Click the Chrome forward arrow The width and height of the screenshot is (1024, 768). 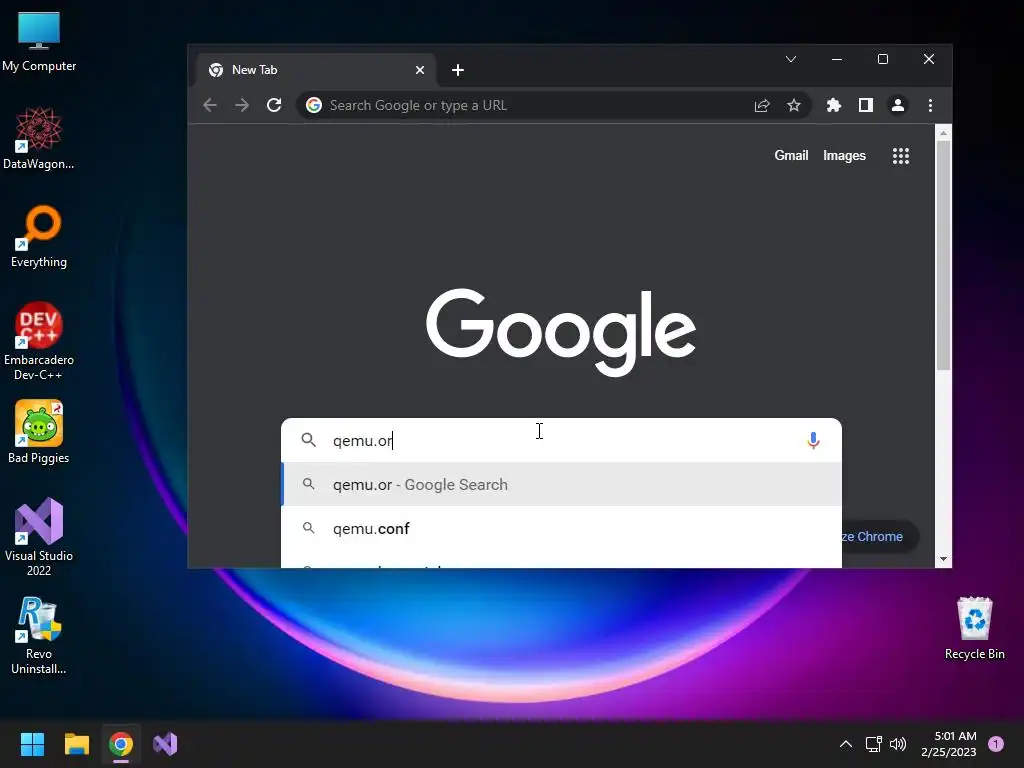[242, 105]
